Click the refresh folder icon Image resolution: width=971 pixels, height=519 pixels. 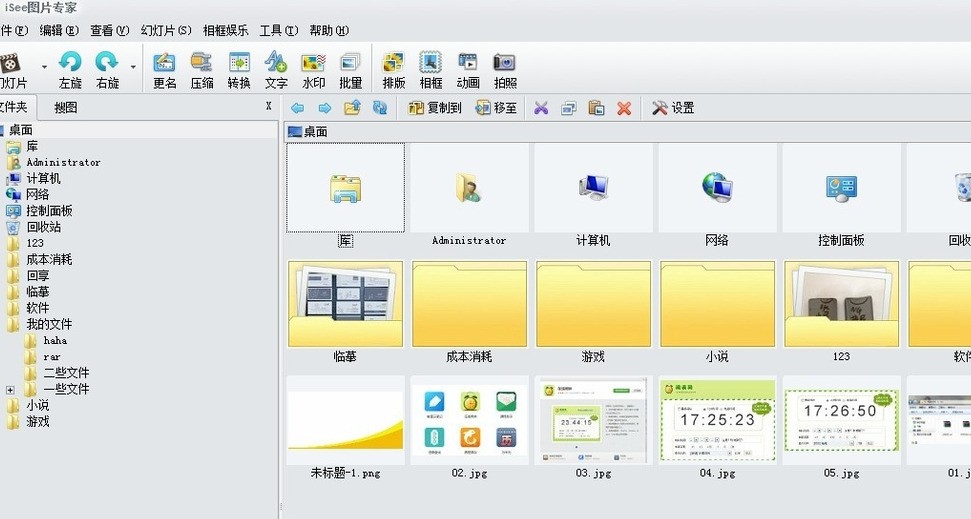380,108
